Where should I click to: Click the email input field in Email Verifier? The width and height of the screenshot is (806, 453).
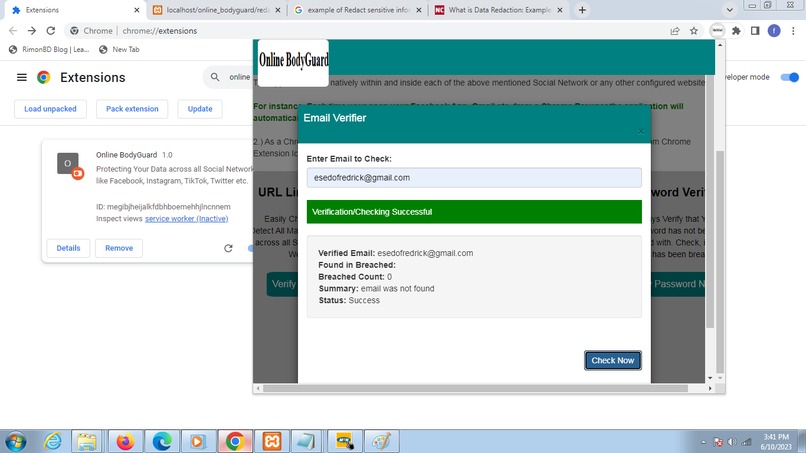(474, 177)
